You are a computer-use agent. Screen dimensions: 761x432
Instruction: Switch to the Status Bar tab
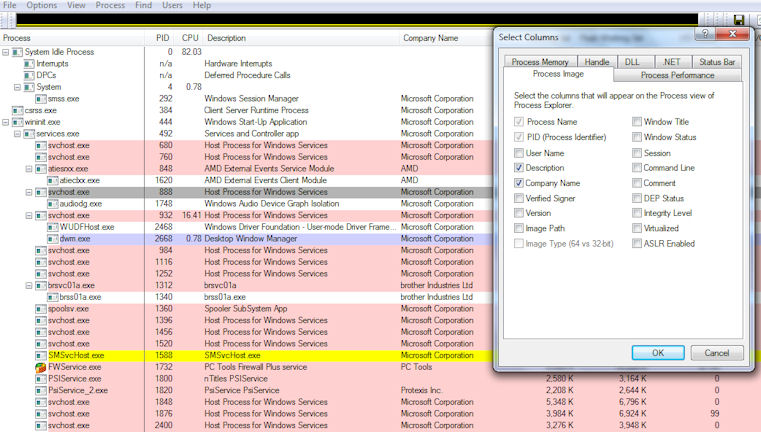coord(717,62)
